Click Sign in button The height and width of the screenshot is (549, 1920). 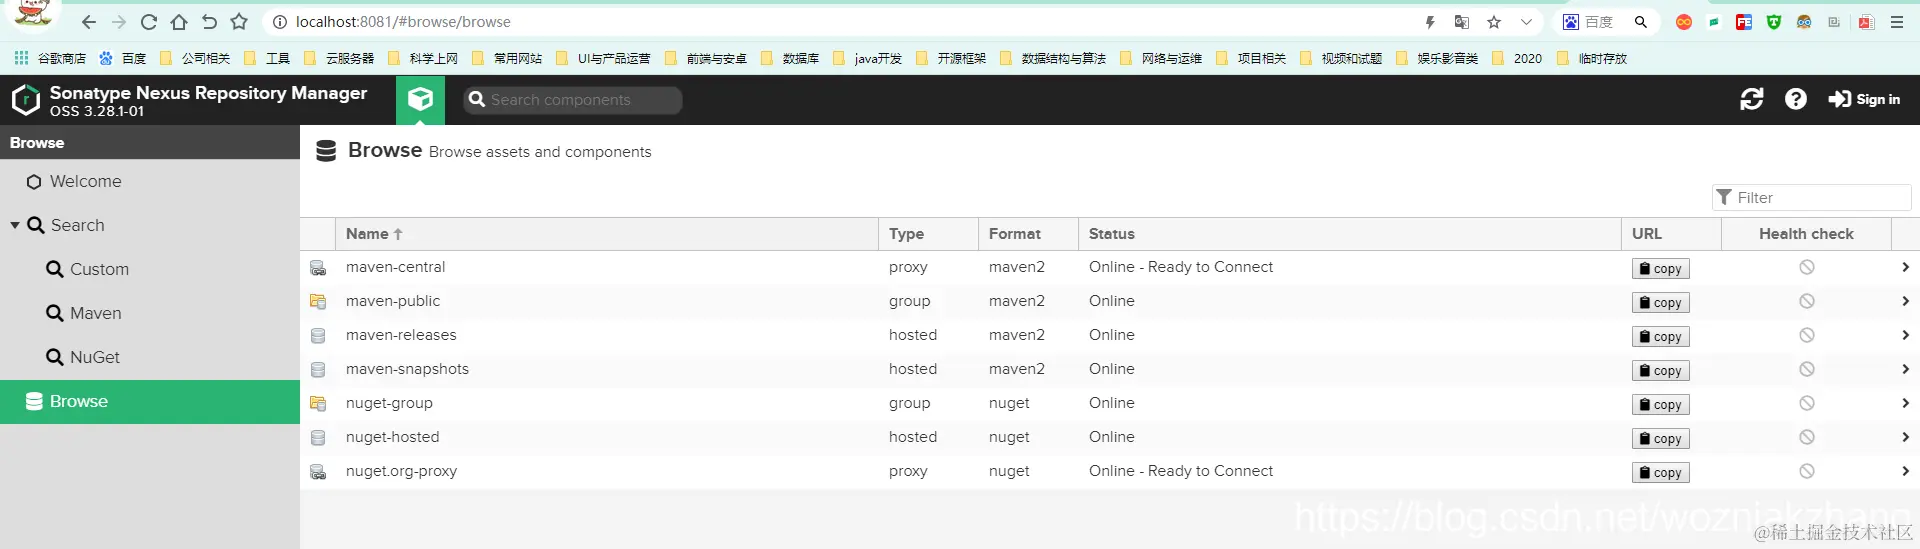[x=1865, y=99]
